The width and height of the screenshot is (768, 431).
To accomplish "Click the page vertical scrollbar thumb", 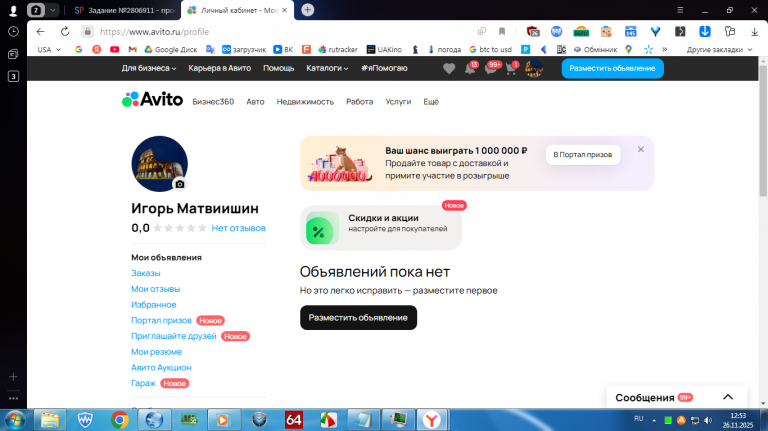I will click(x=763, y=130).
